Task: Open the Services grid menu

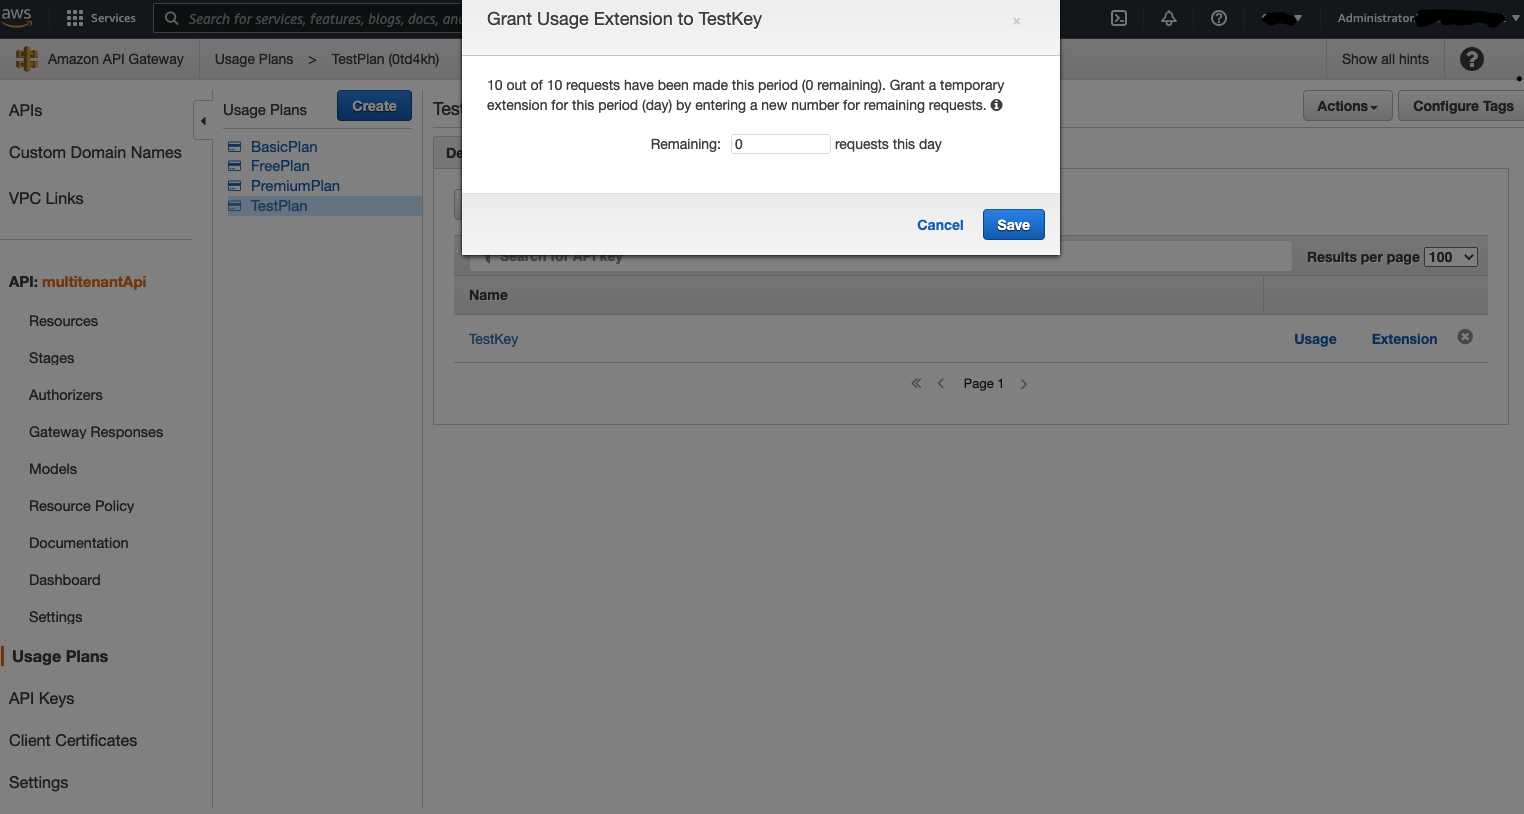Action: [x=101, y=18]
